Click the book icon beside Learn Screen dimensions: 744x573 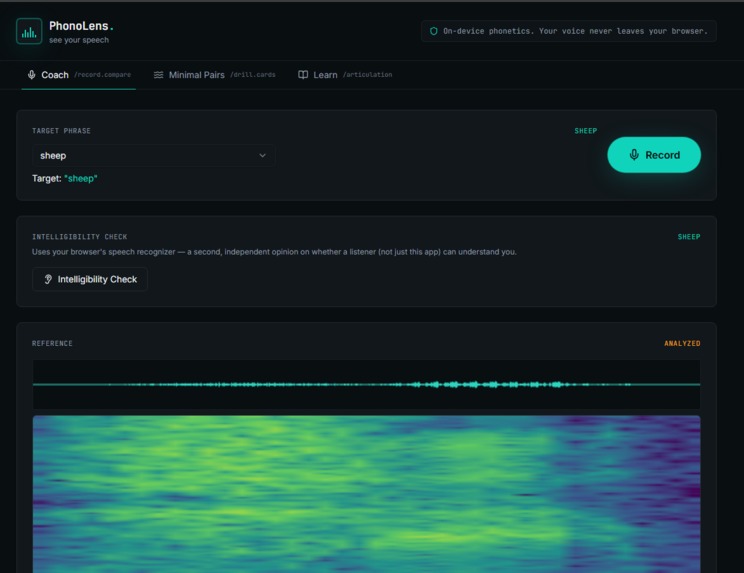click(x=303, y=75)
